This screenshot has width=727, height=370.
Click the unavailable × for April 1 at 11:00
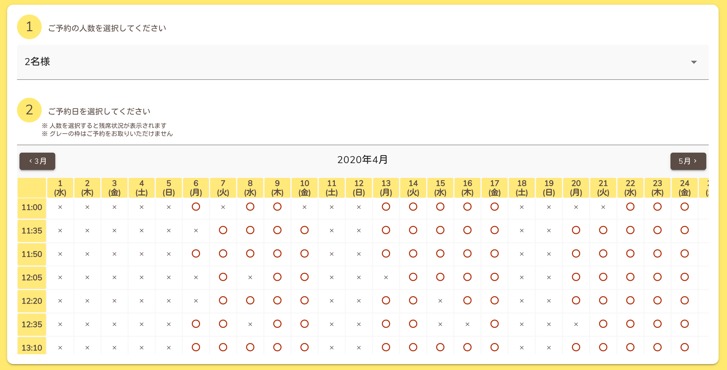(x=60, y=207)
